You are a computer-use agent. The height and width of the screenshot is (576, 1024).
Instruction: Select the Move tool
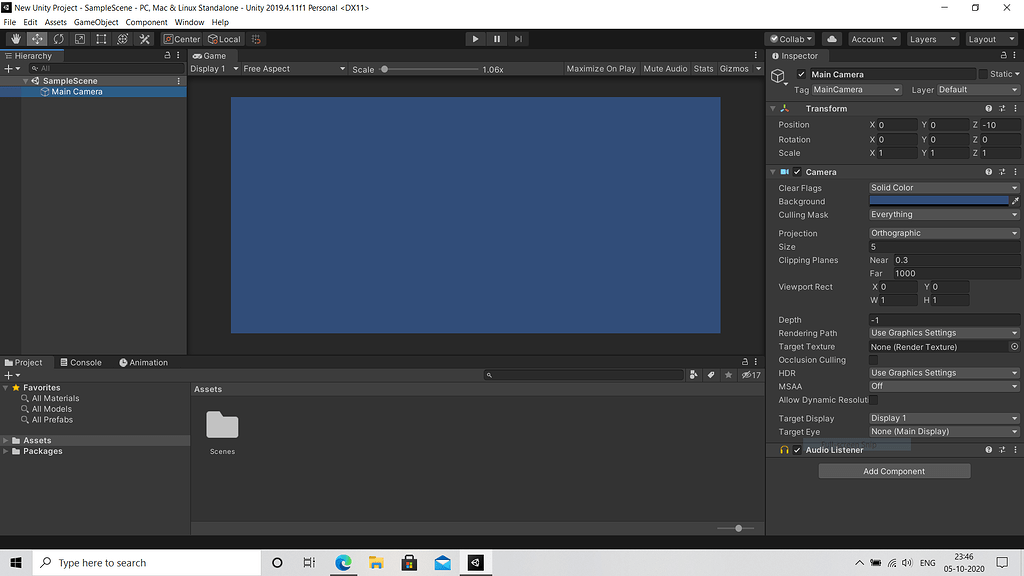tap(36, 38)
